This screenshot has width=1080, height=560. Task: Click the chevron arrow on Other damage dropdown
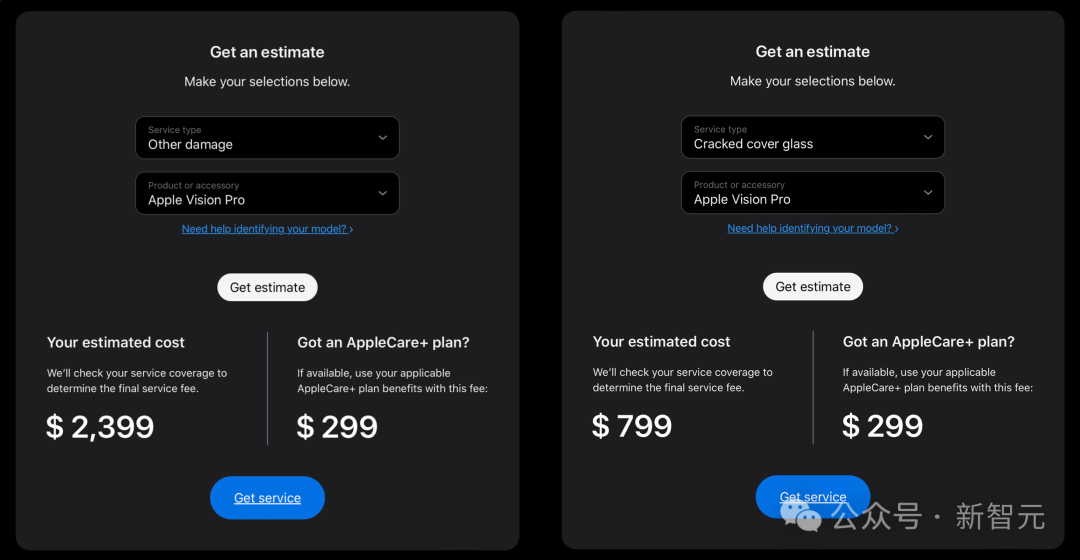pyautogui.click(x=382, y=138)
